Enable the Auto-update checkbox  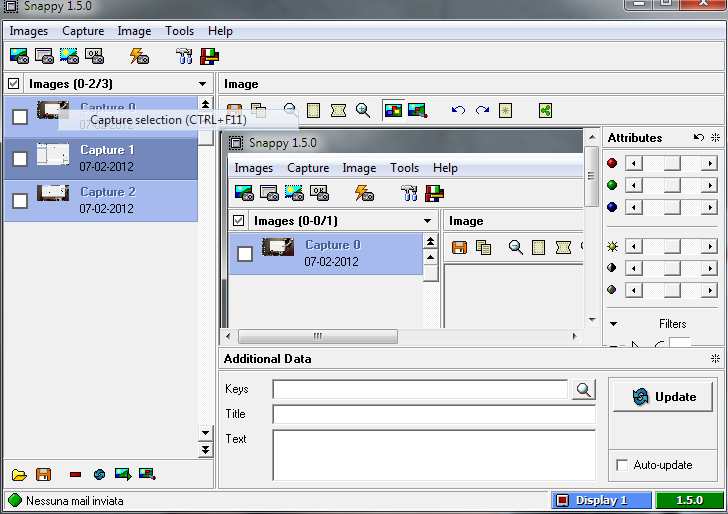coord(622,465)
